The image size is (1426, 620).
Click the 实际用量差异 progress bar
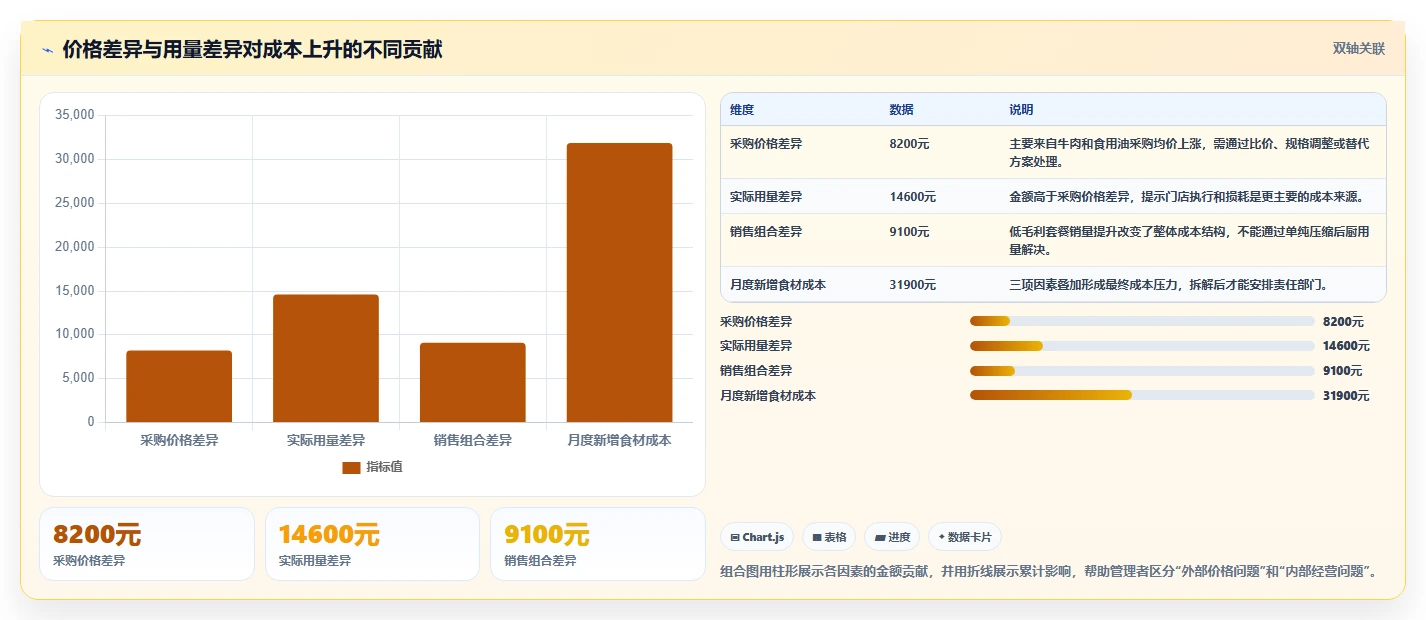pyautogui.click(x=1142, y=346)
